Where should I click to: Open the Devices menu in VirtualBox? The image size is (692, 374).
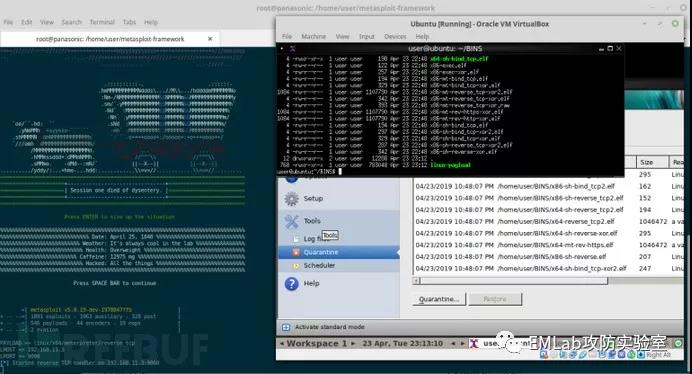(395, 37)
